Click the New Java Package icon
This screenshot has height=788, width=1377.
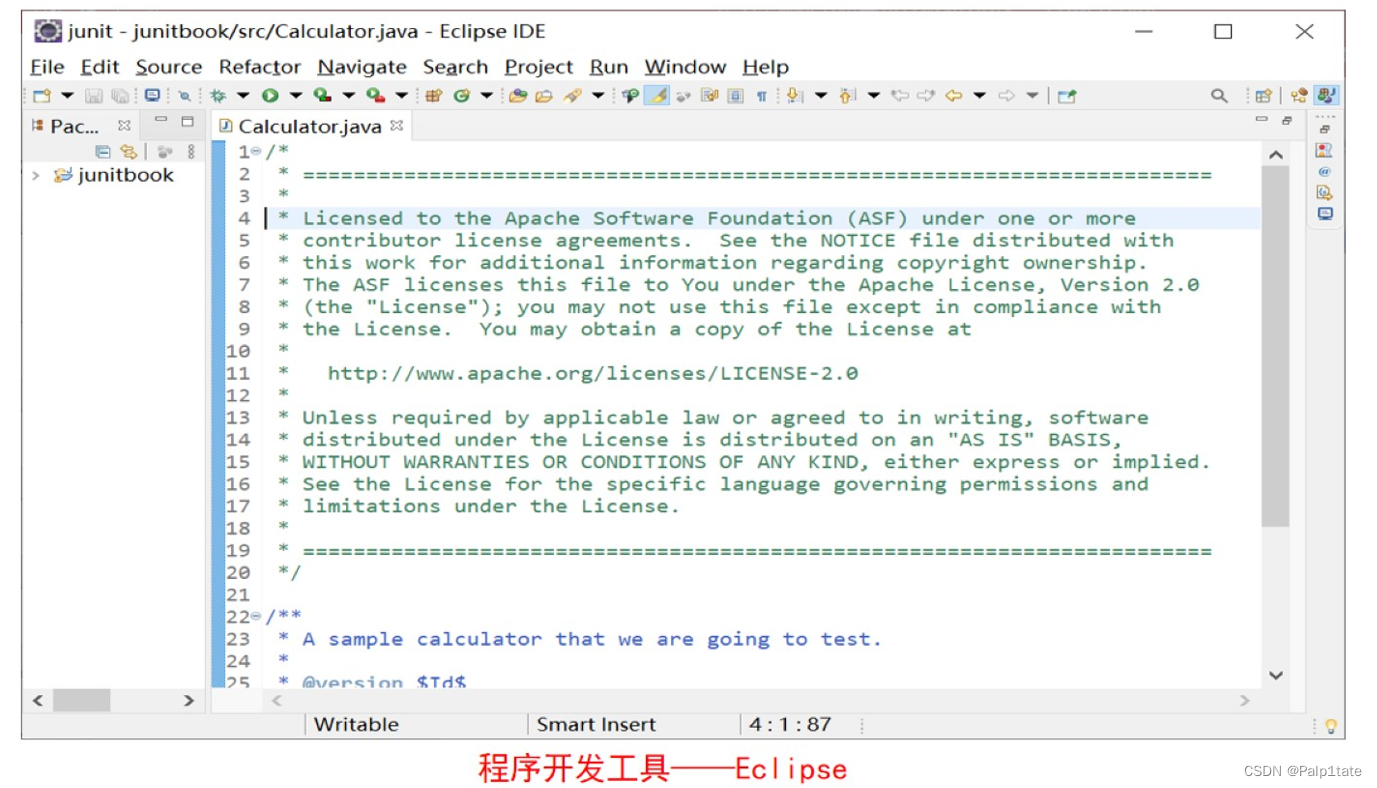click(x=434, y=96)
